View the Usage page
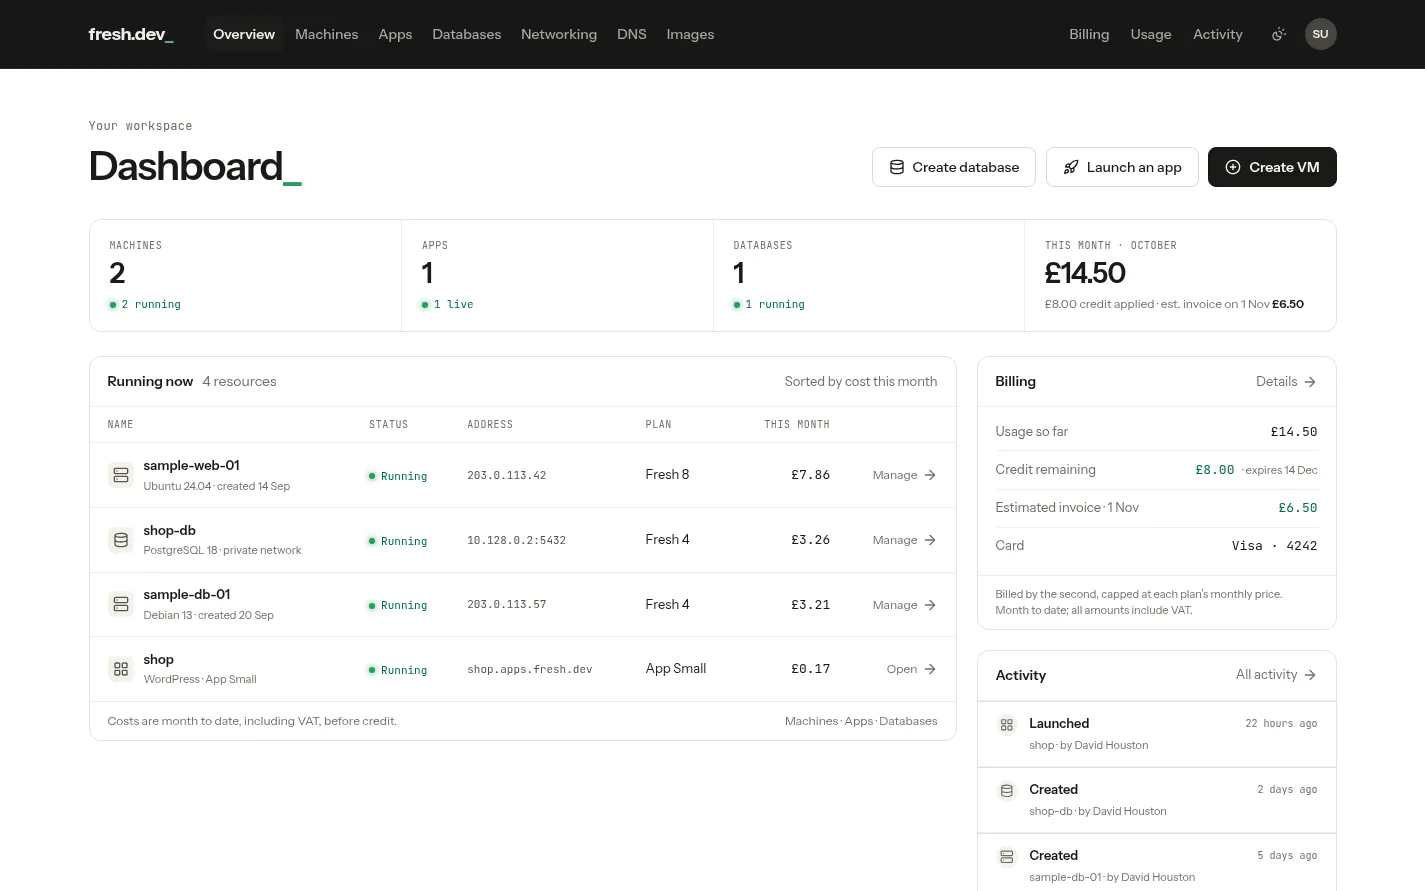 [x=1151, y=34]
